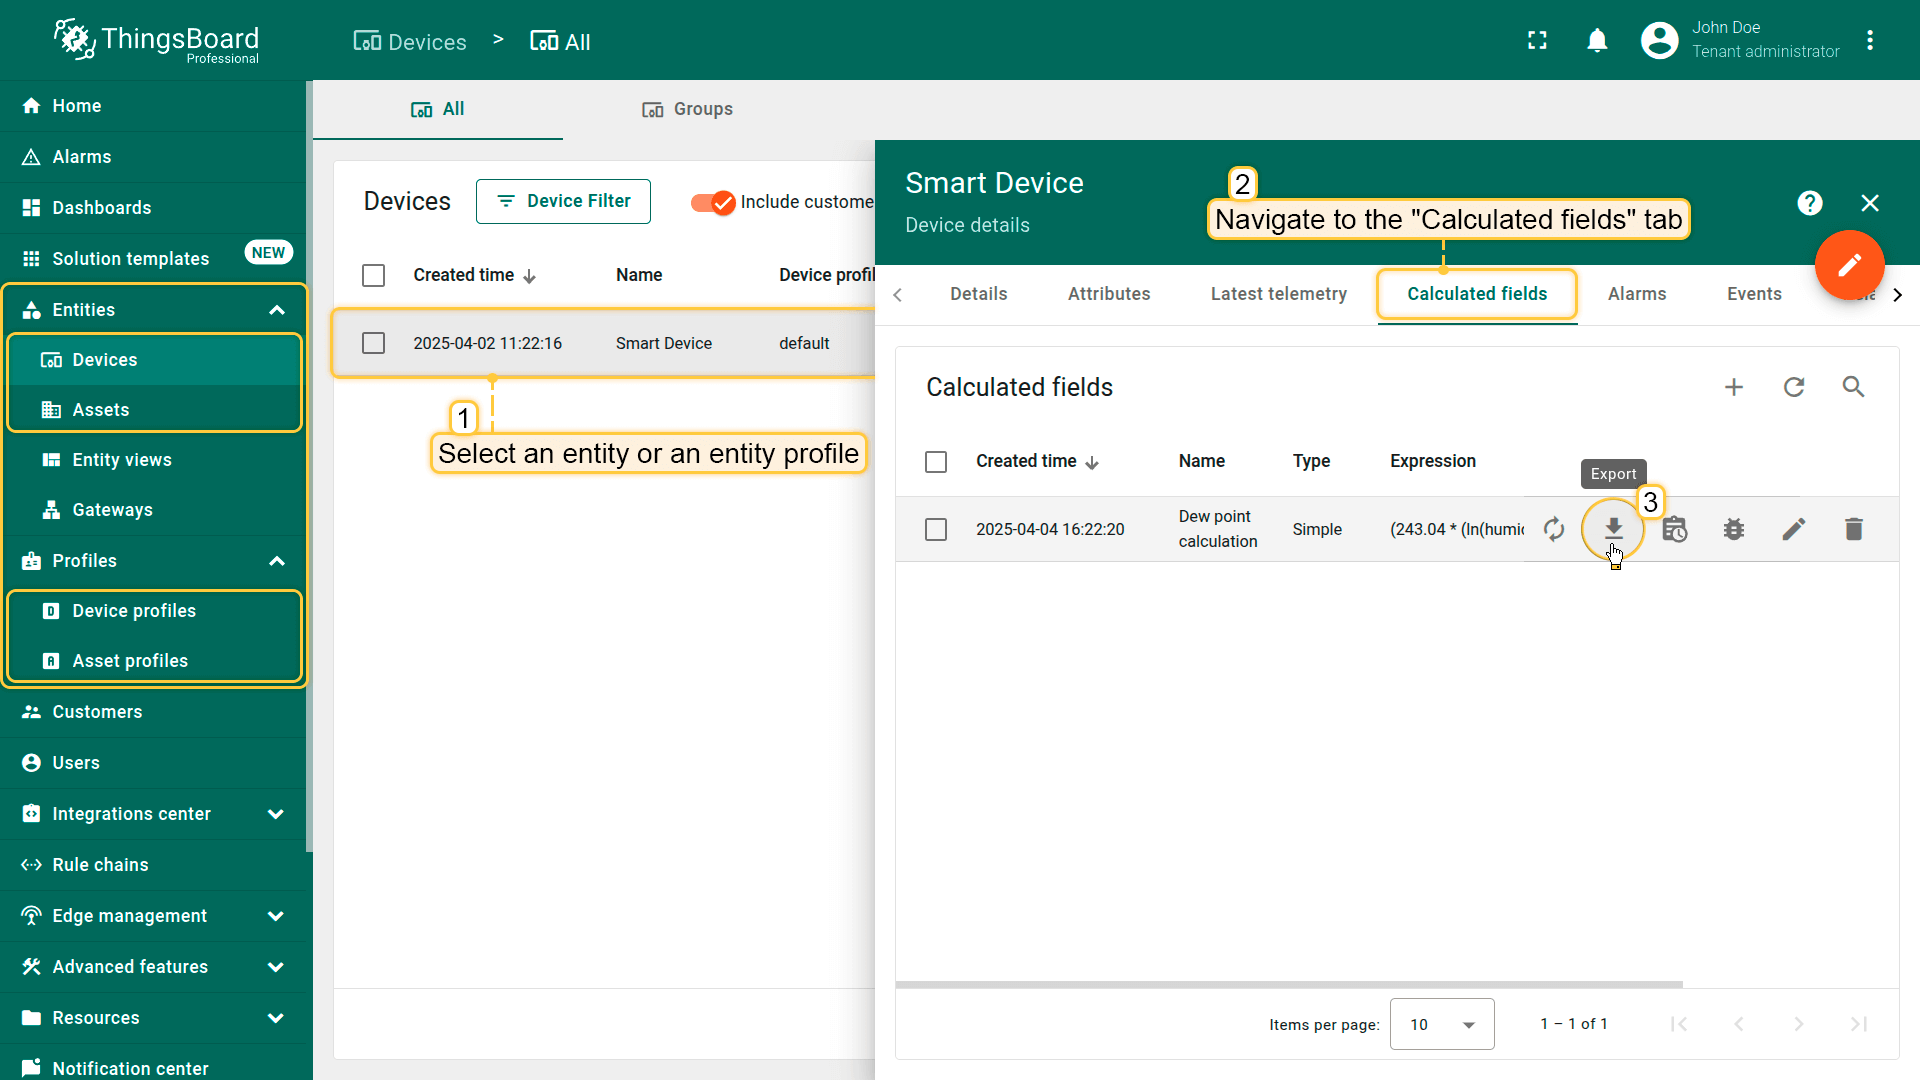Select the Smart Device row checkbox

pyautogui.click(x=373, y=343)
